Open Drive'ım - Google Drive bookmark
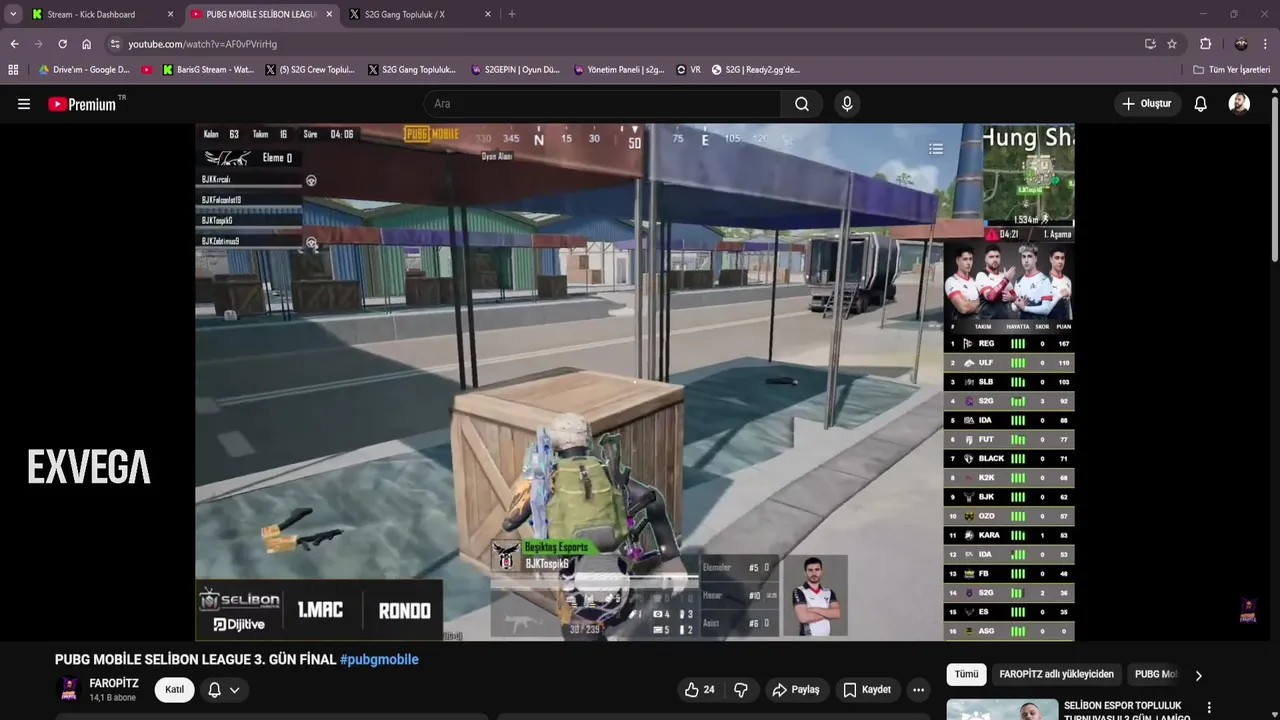 coord(84,70)
